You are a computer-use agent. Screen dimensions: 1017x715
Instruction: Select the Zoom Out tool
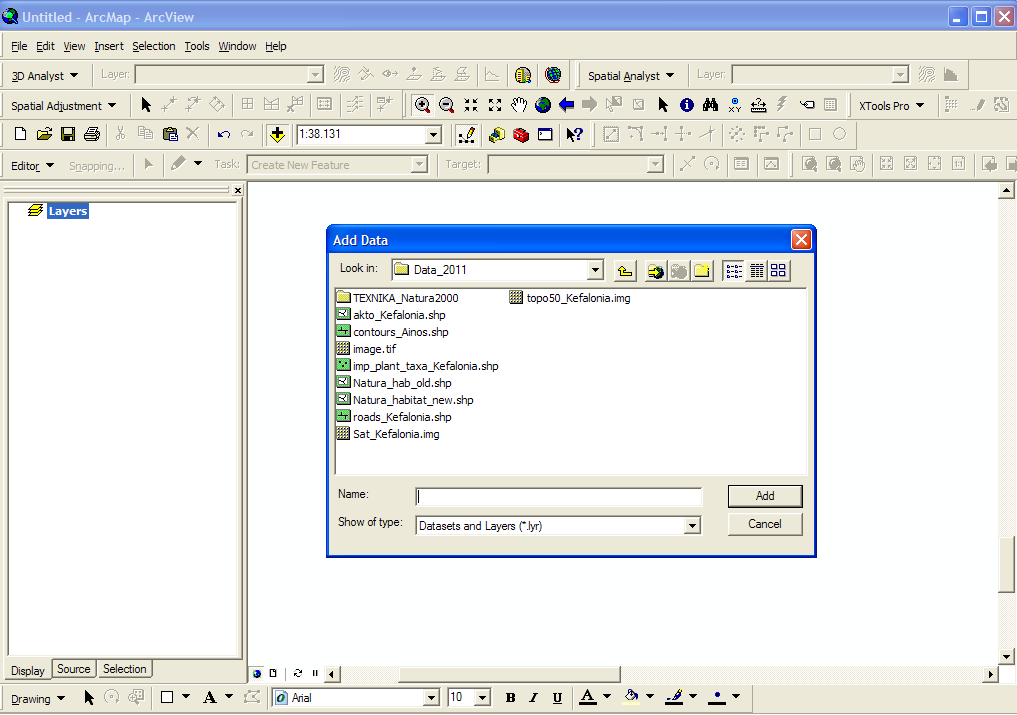446,105
